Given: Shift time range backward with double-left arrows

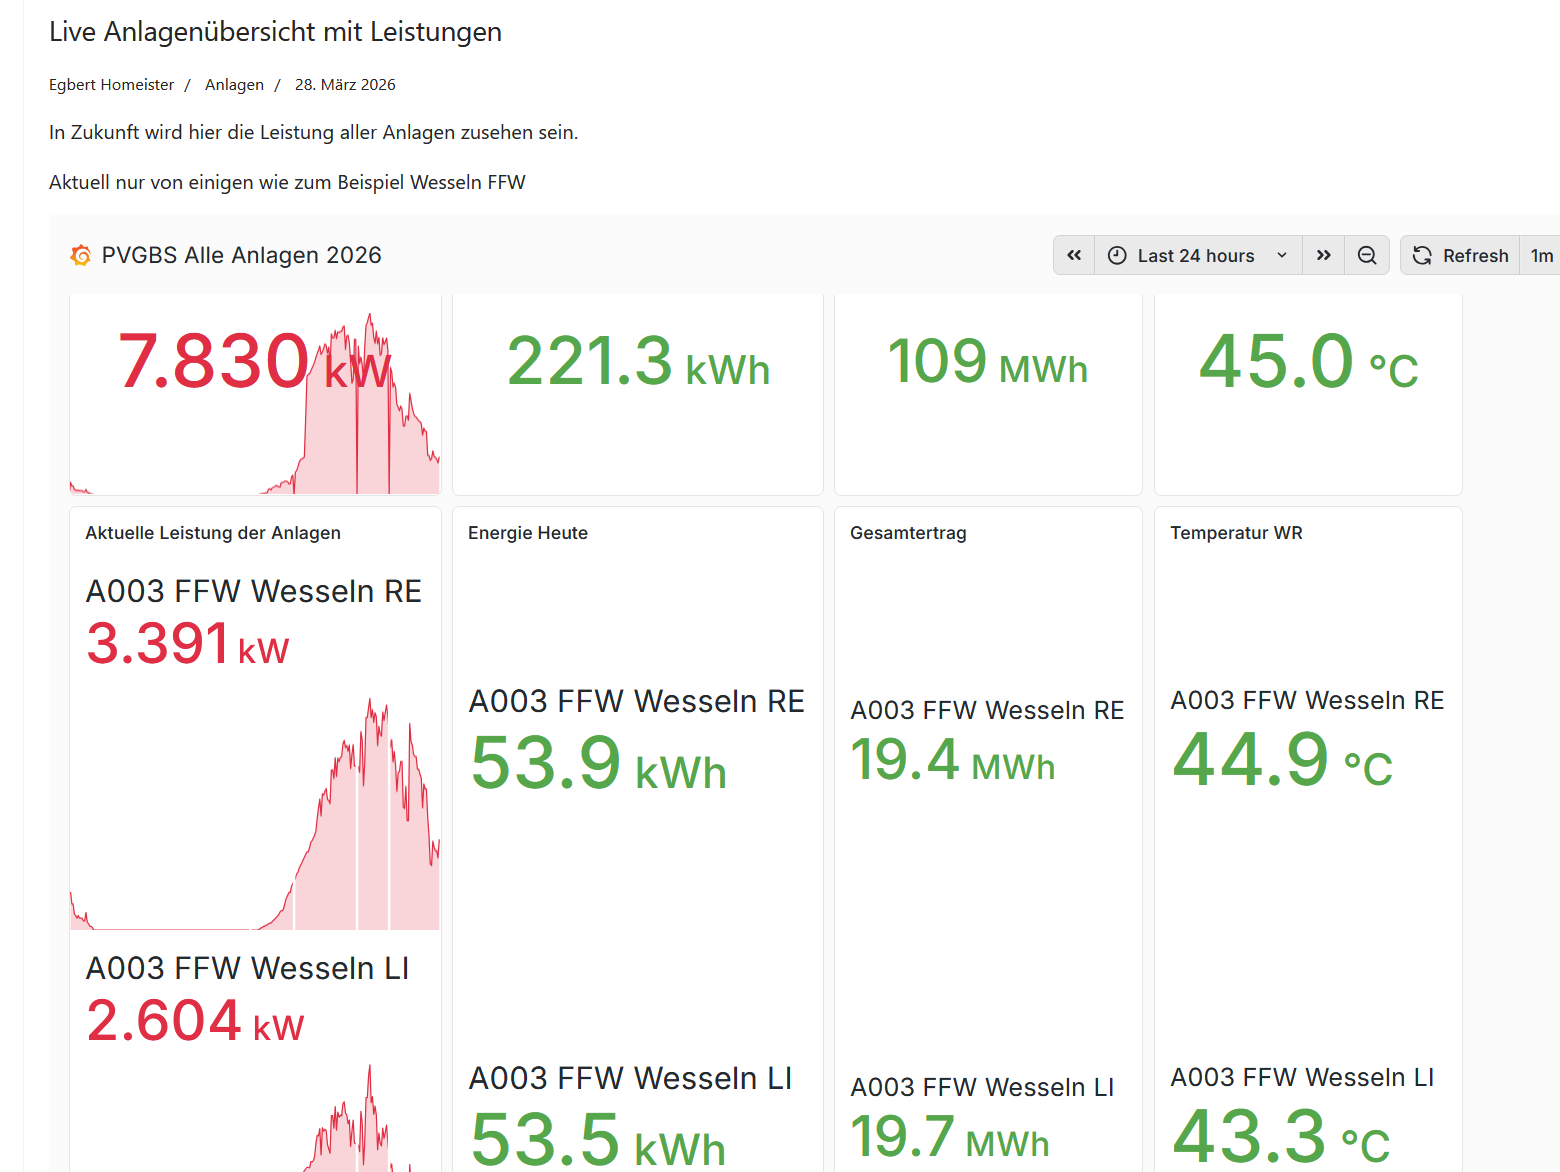Looking at the screenshot, I should (1074, 256).
